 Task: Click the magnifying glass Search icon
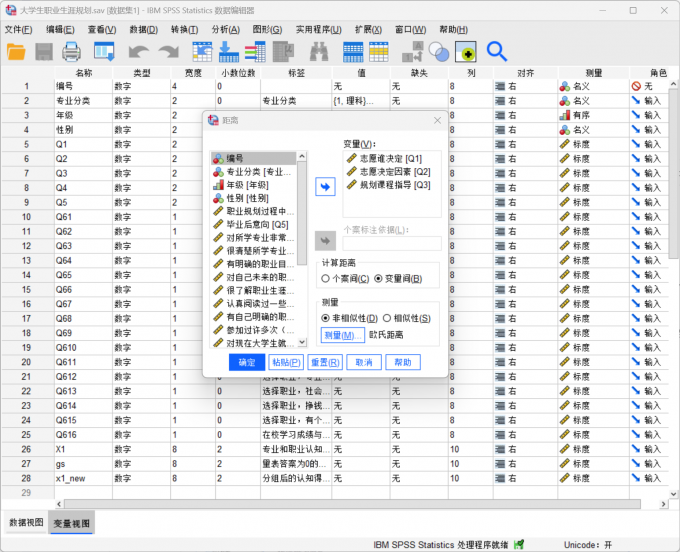point(496,51)
